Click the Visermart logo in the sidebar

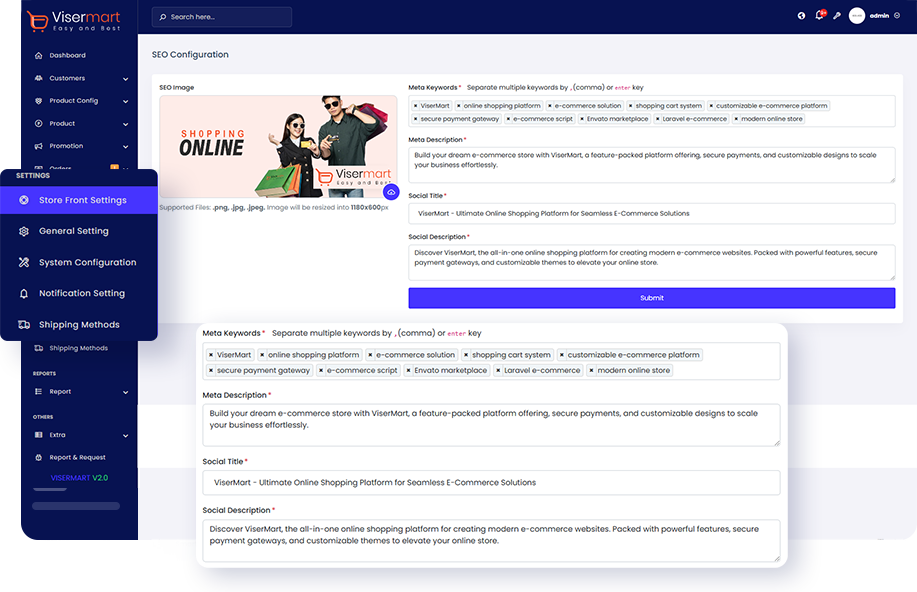(74, 20)
